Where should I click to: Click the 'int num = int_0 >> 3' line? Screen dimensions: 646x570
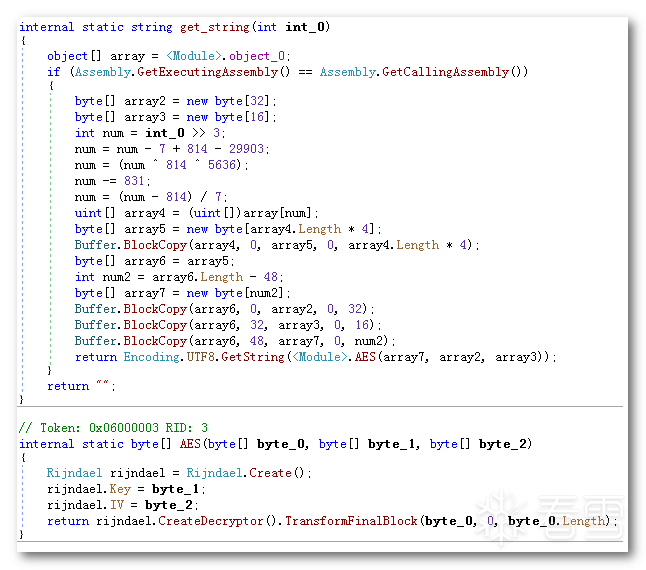tap(150, 133)
